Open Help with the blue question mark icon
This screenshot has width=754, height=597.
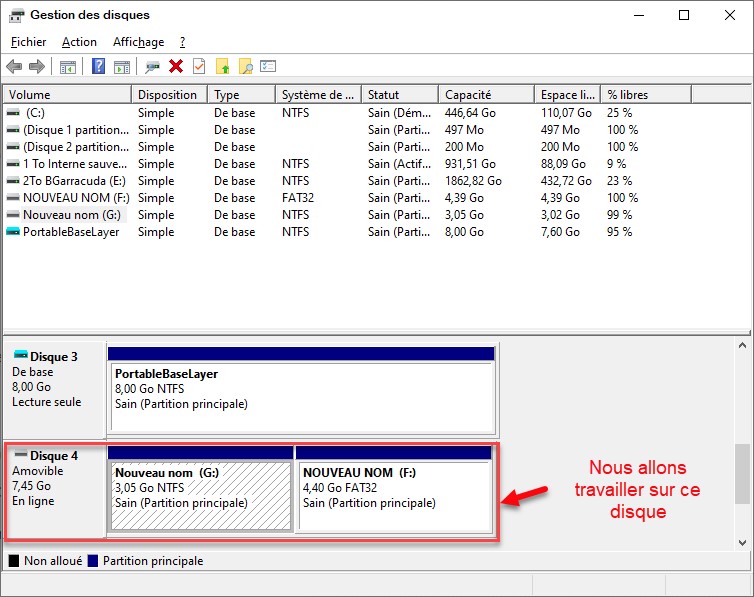pos(99,66)
